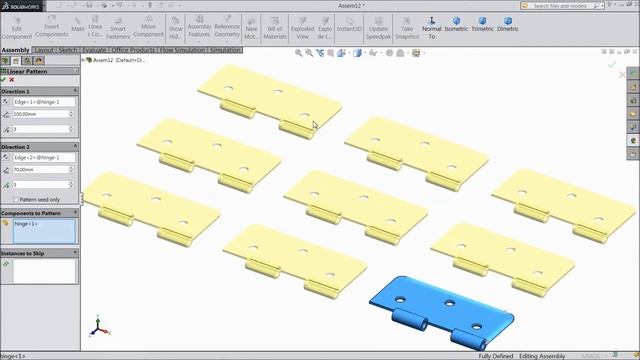Viewport: 640px width, 360px height.
Task: Reverse Direction 1 pattern direction
Action: [x=6, y=102]
